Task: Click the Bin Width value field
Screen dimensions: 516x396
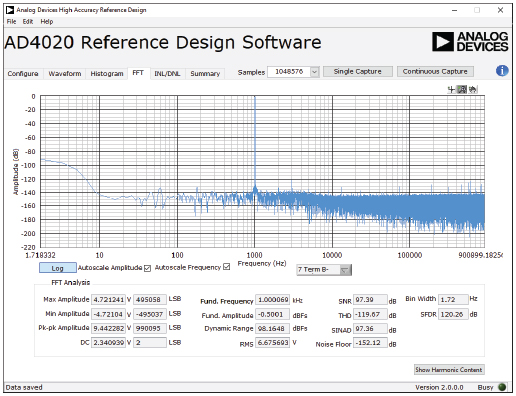Action: point(453,299)
